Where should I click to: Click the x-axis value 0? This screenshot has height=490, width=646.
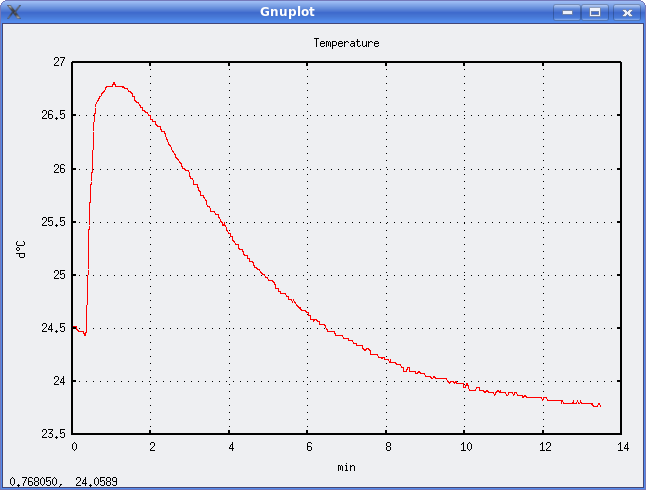point(74,447)
